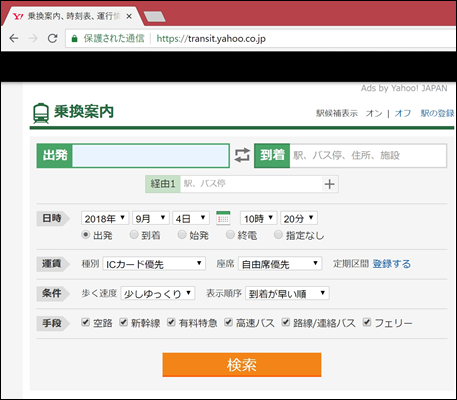Click the green secure padlock icon
This screenshot has width=457, height=400.
(75, 38)
